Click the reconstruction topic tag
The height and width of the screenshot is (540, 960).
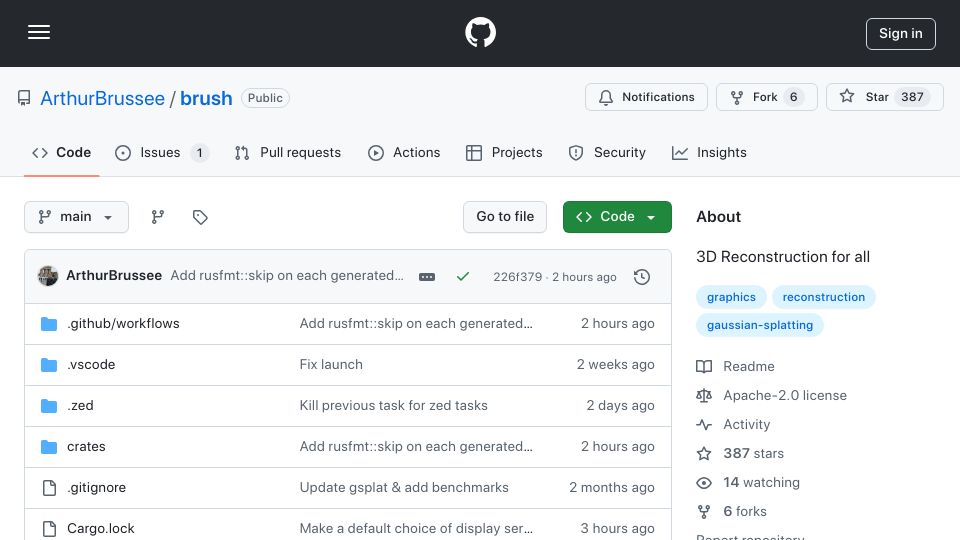click(x=823, y=297)
